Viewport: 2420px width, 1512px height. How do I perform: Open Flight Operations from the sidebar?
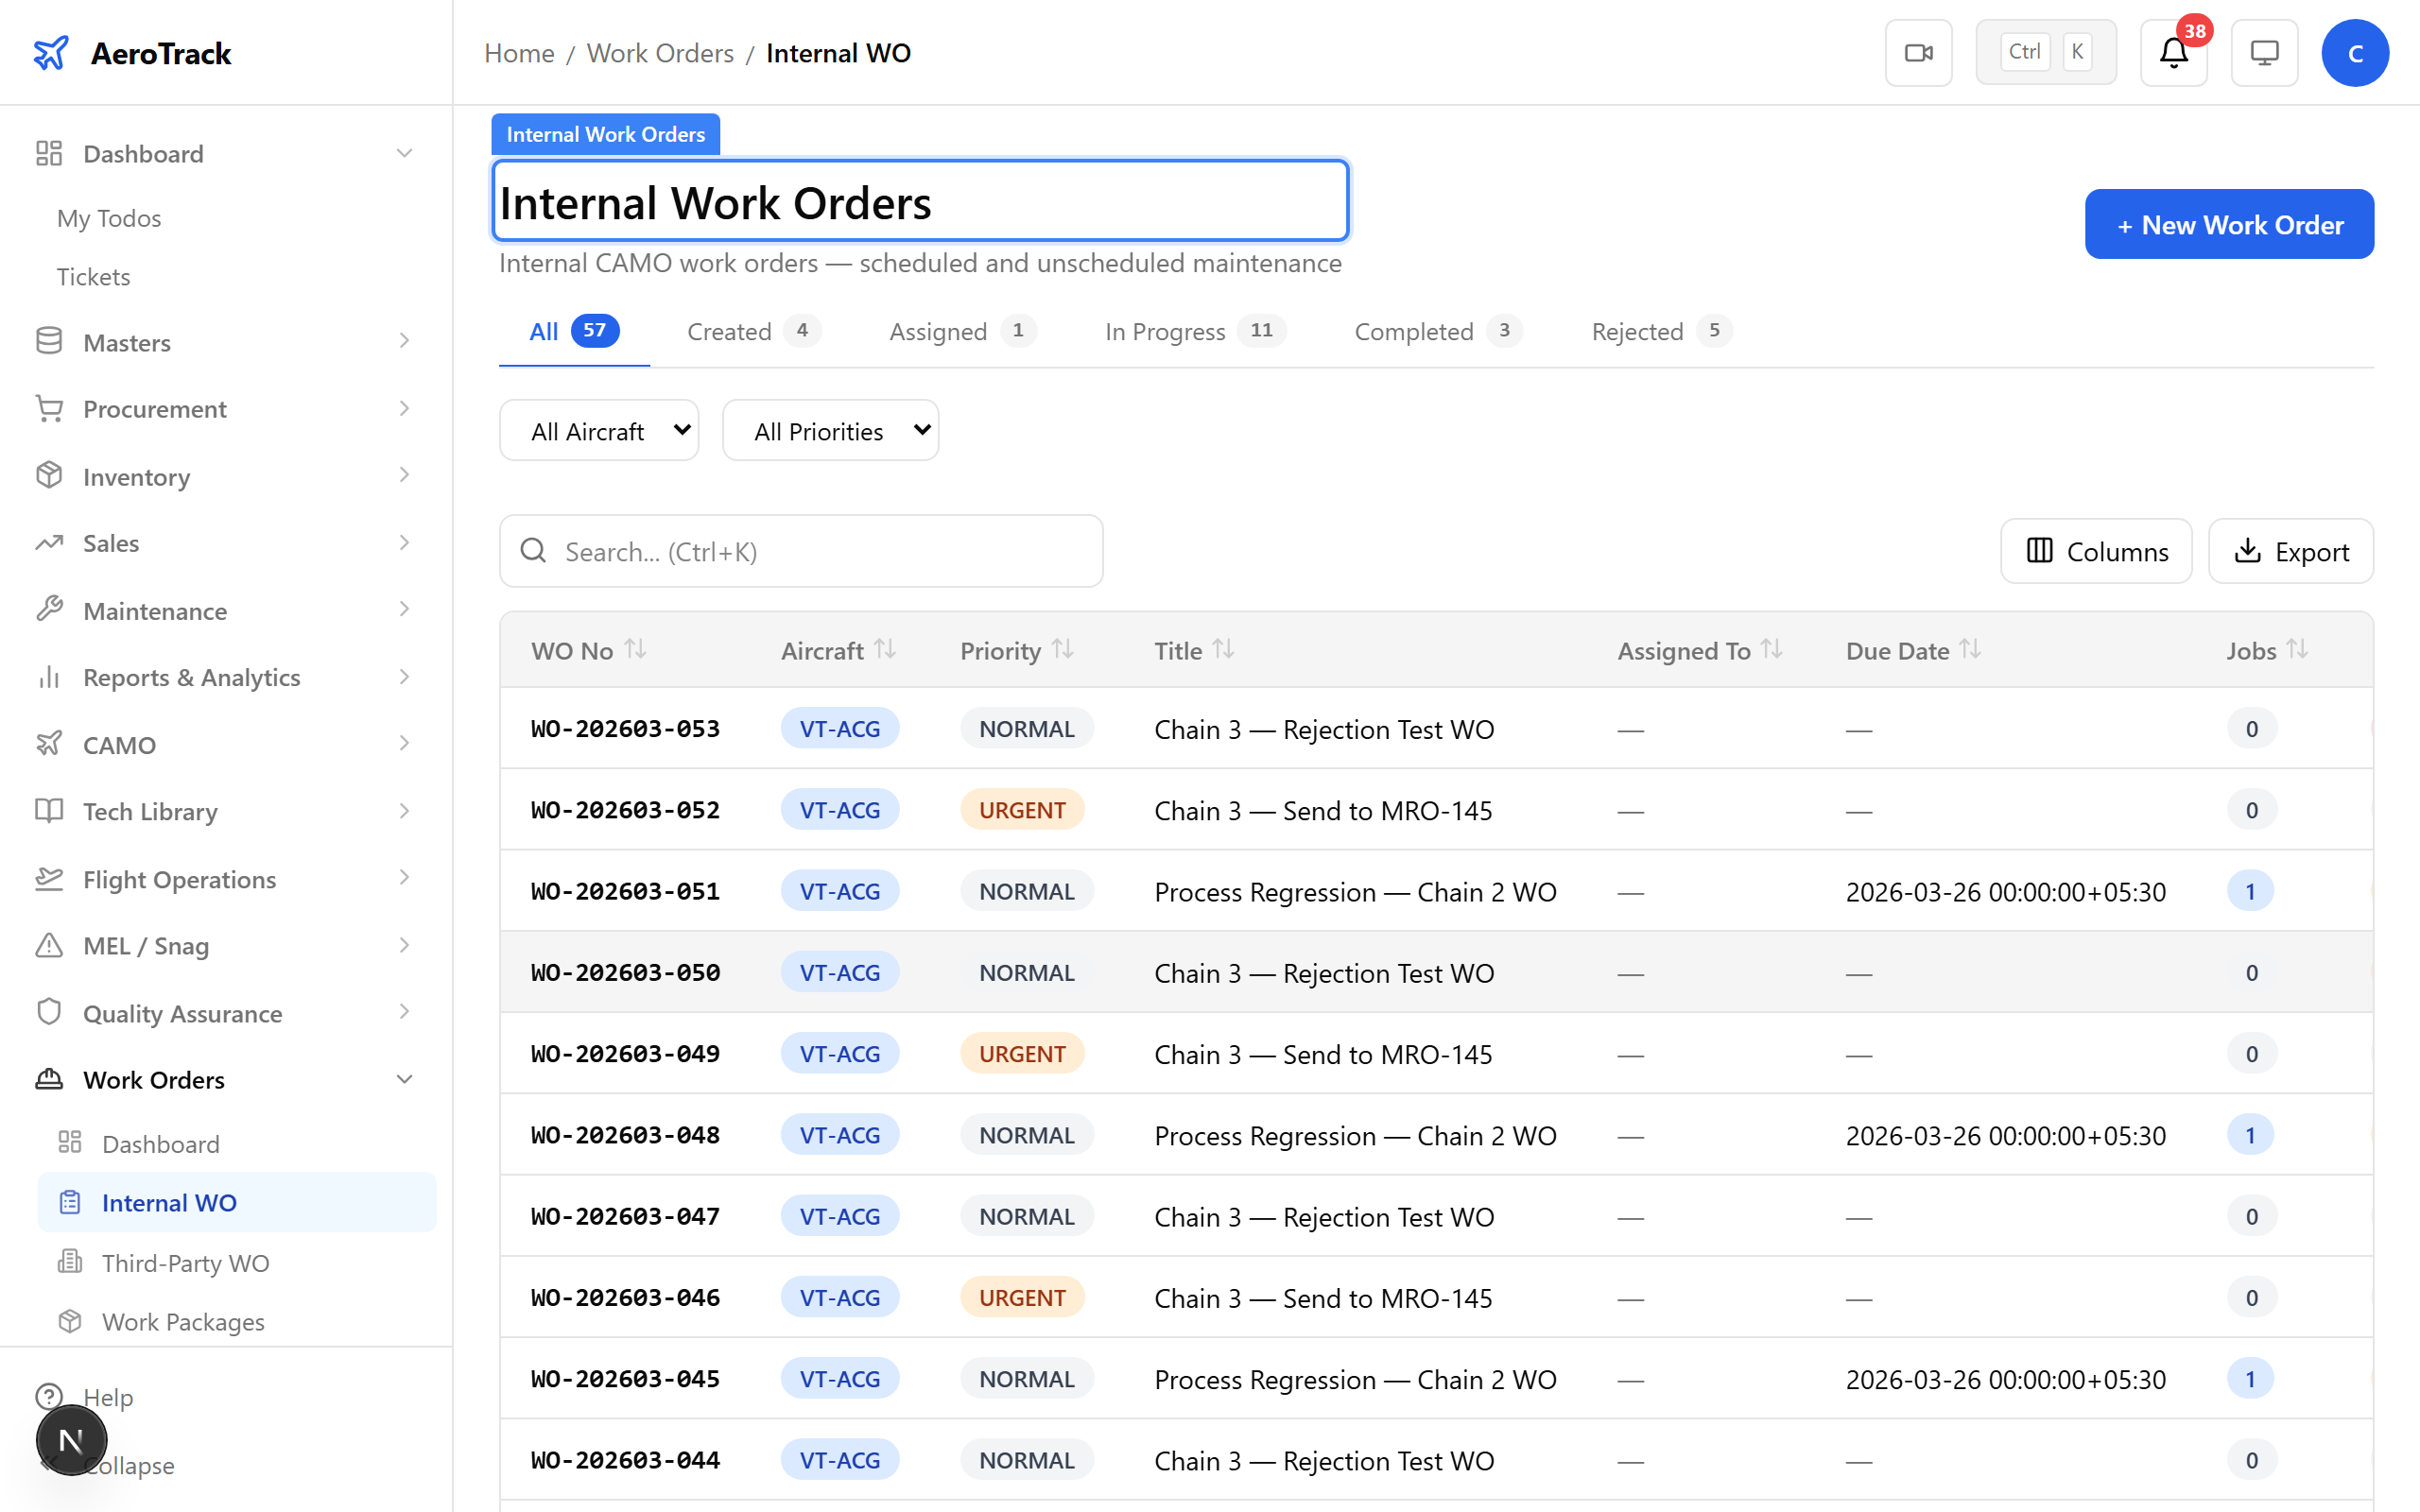coord(178,879)
